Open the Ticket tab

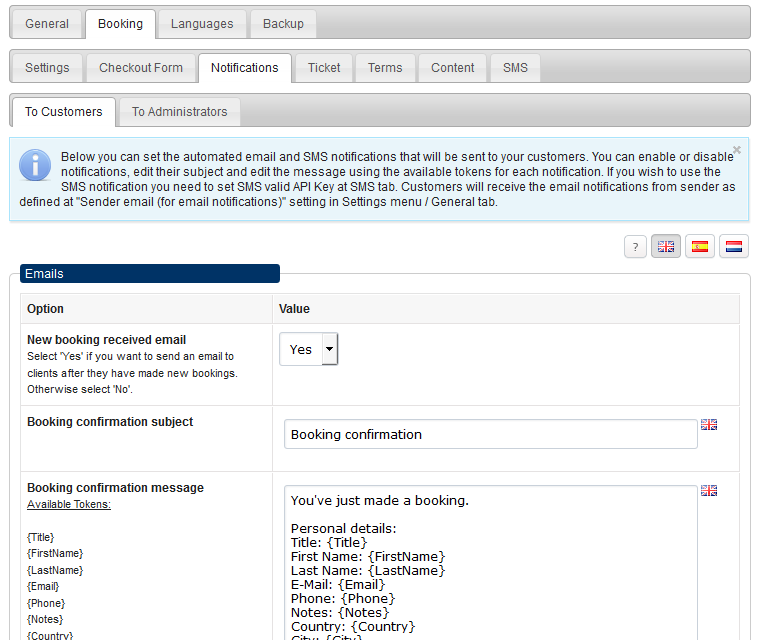pyautogui.click(x=324, y=68)
